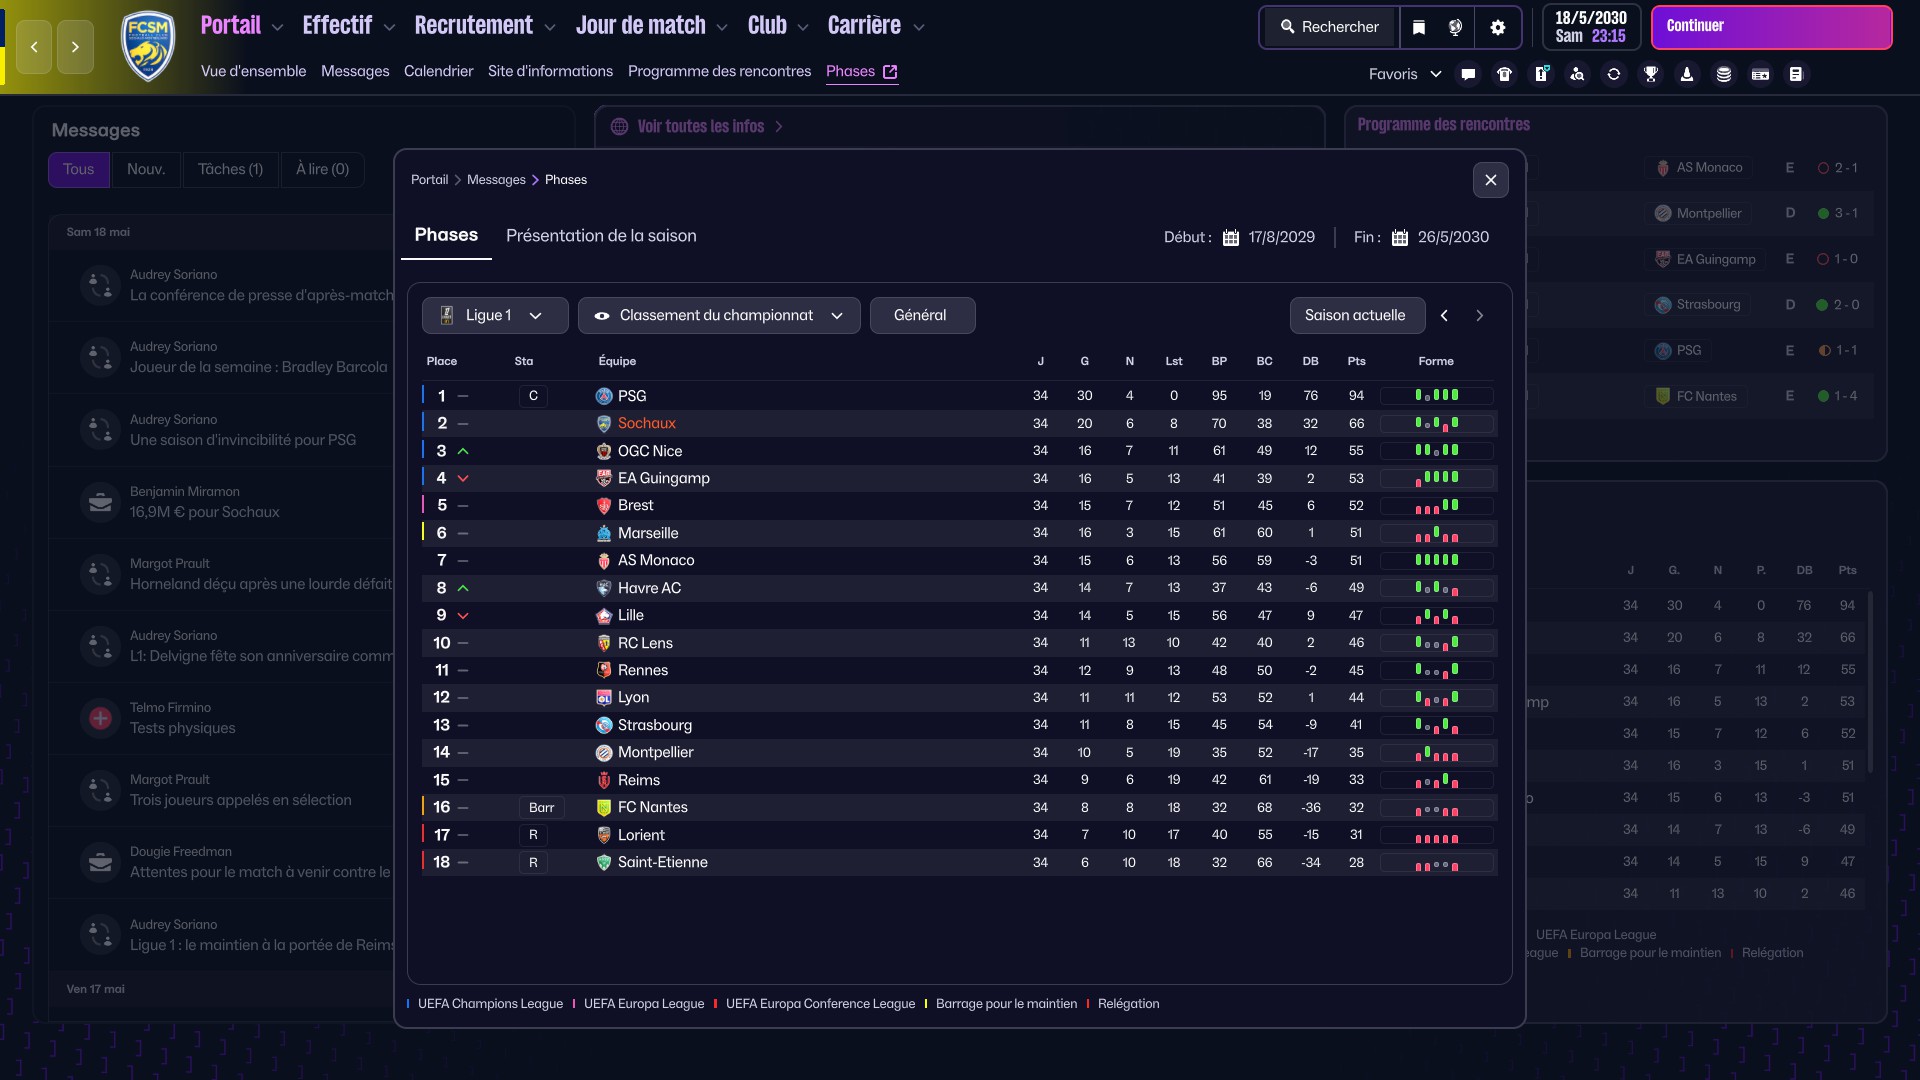
Task: Select the Tous message filter
Action: click(x=78, y=169)
